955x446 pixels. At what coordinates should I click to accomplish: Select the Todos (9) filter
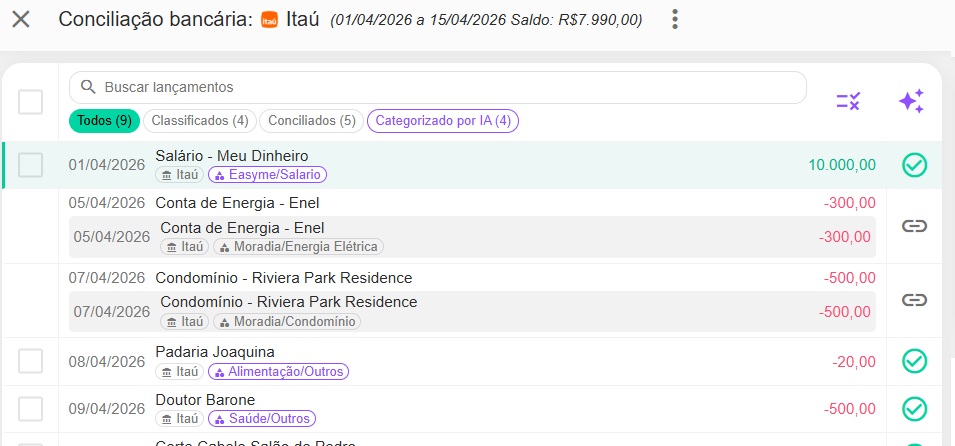104,121
